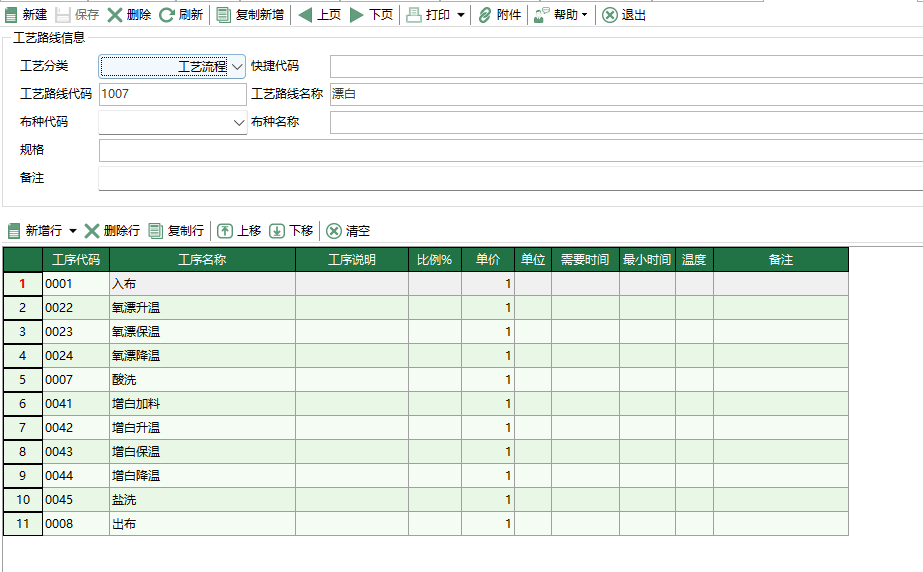Click the 工序说明 column header
Screen dimensions: 923x572
click(x=352, y=260)
